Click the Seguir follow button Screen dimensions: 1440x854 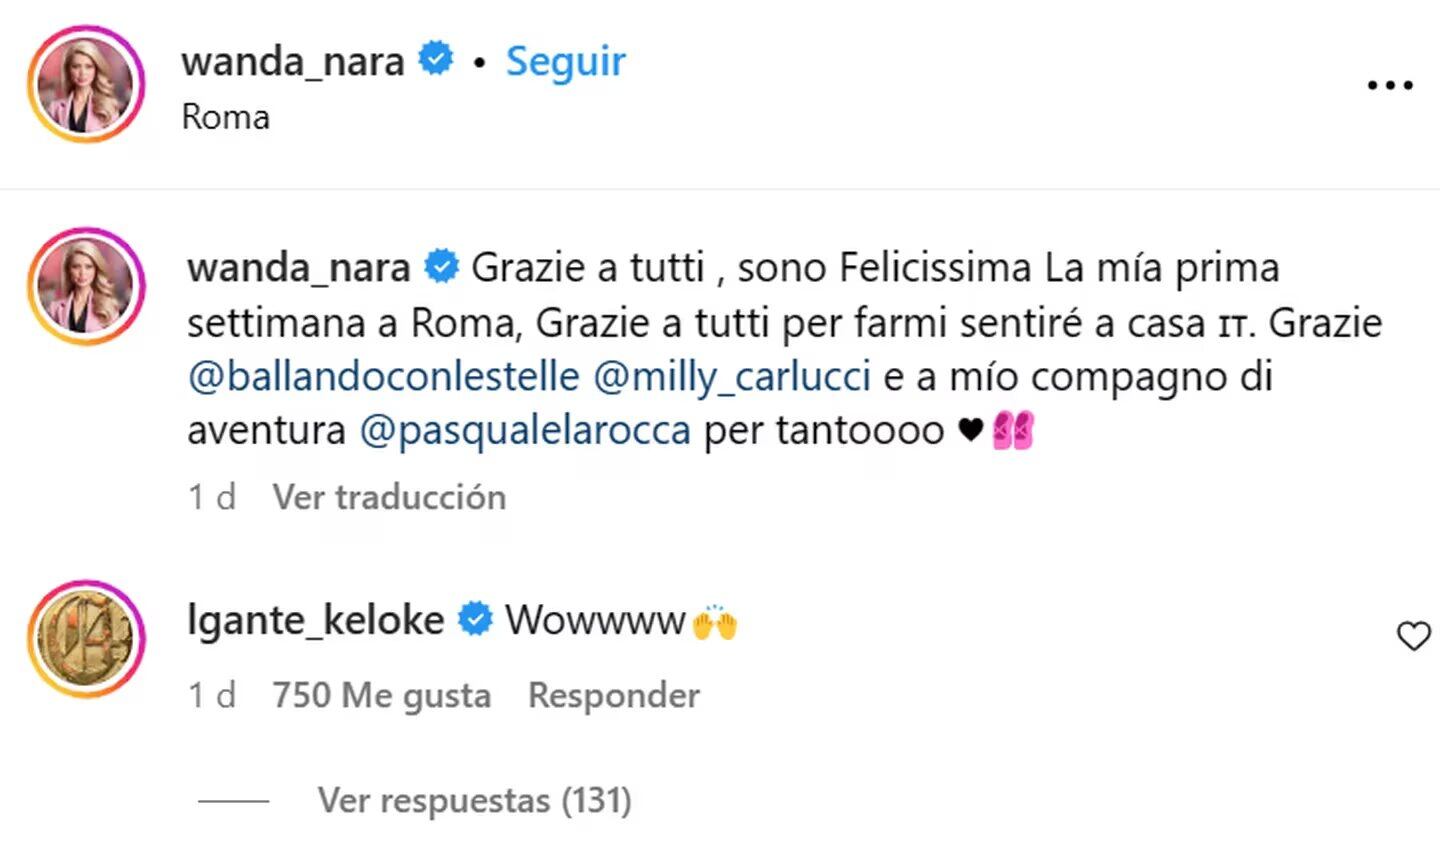pyautogui.click(x=565, y=62)
